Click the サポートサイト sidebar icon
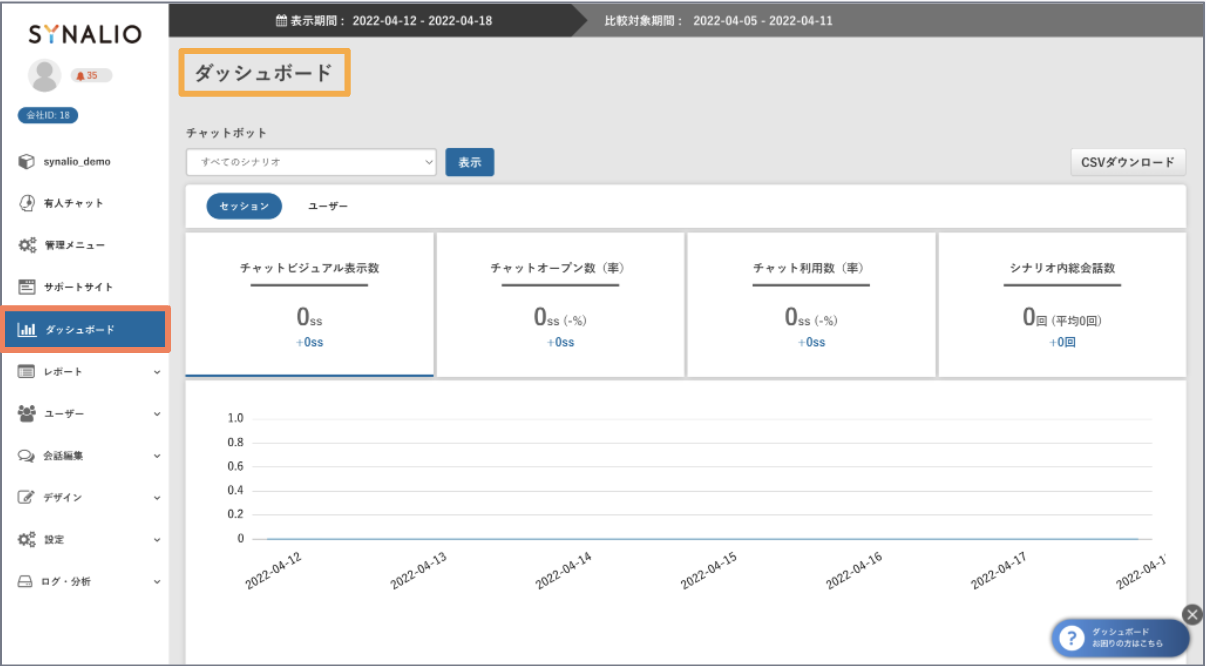 (x=27, y=287)
